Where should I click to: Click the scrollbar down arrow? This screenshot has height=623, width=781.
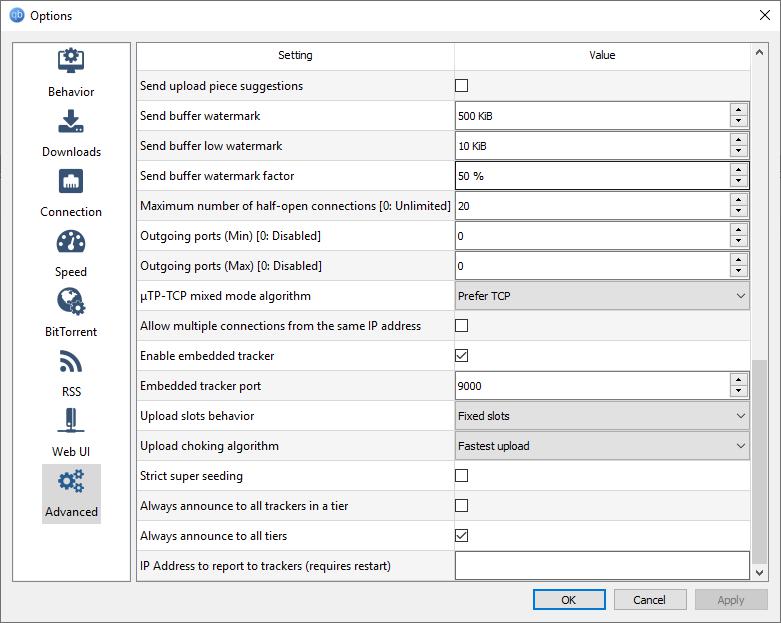[759, 573]
